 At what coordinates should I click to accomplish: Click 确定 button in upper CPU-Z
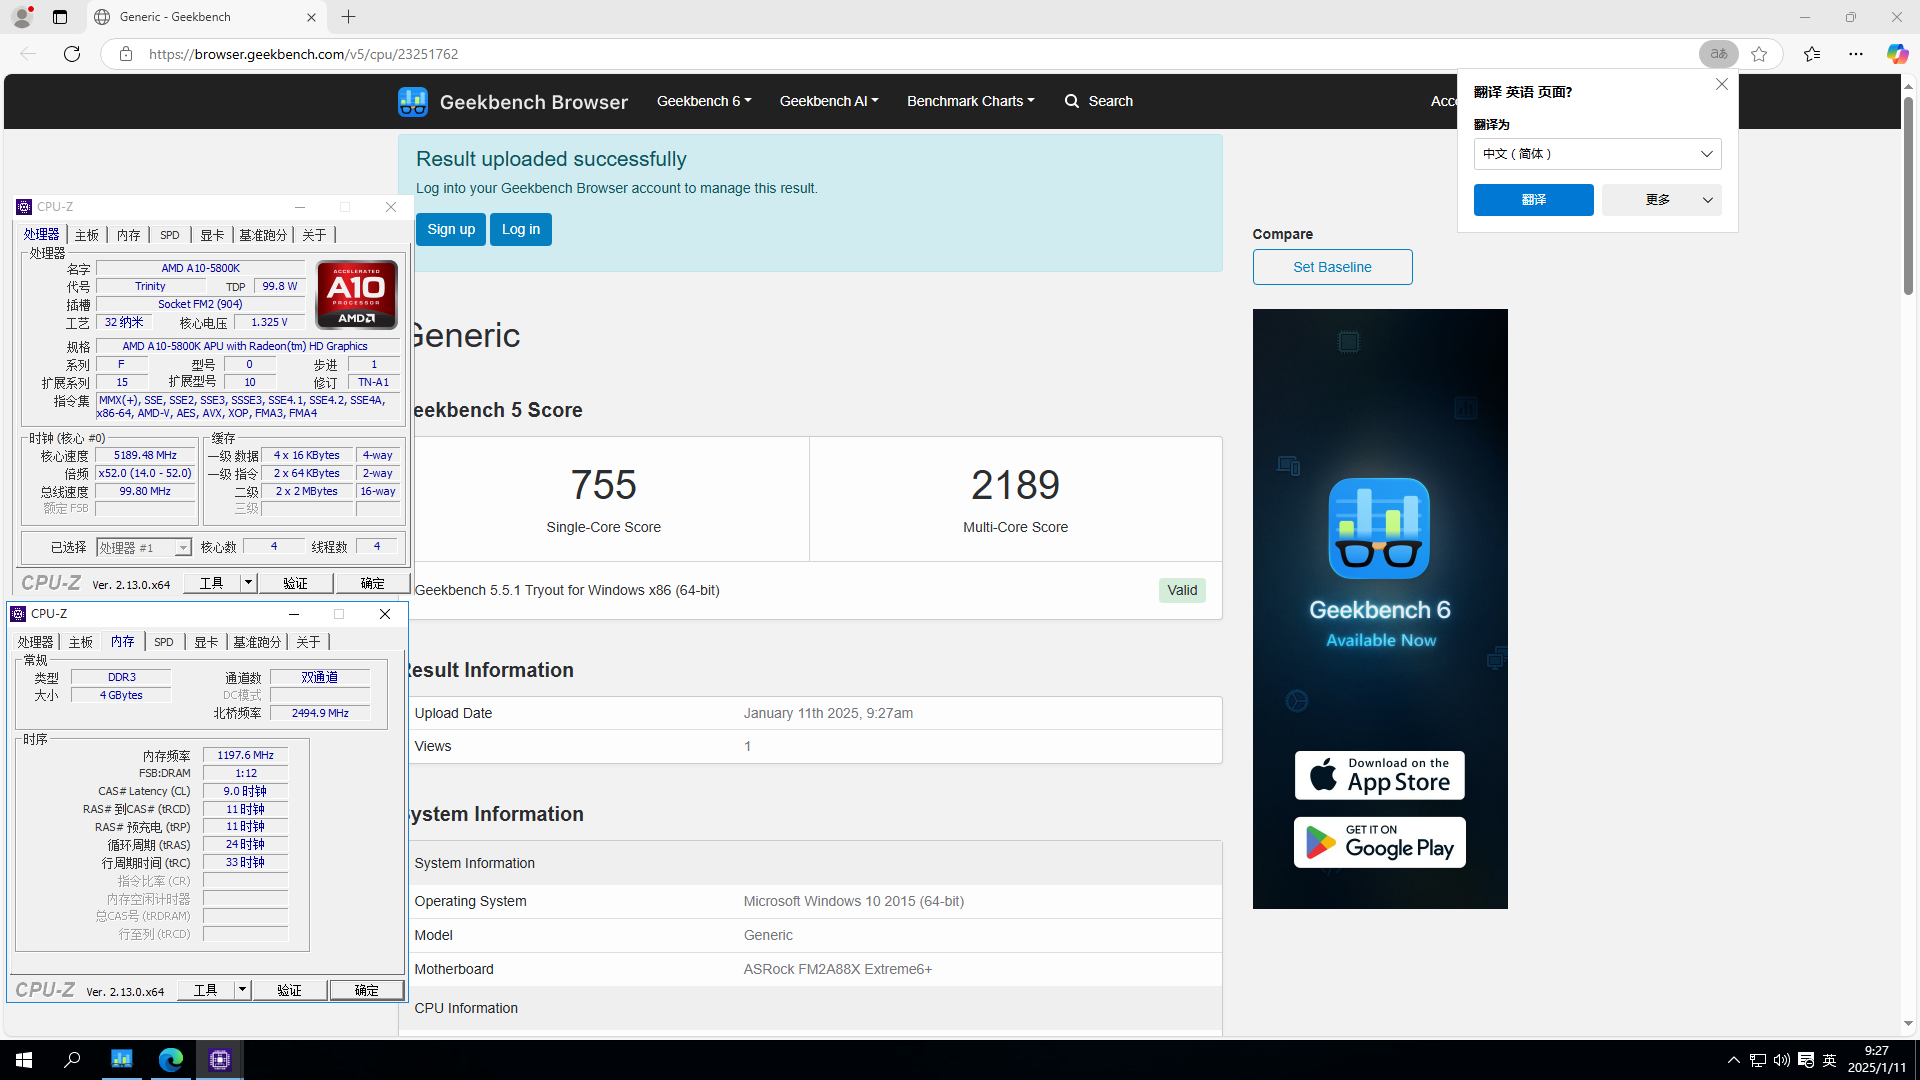372,583
